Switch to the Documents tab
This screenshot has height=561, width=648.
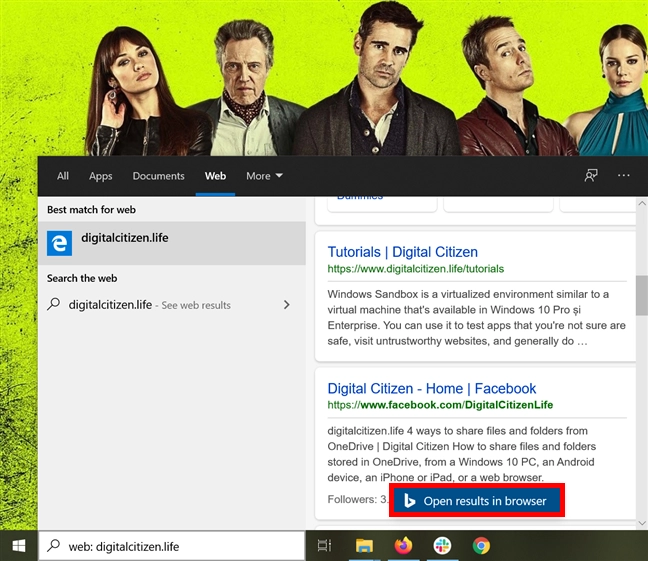pos(158,176)
